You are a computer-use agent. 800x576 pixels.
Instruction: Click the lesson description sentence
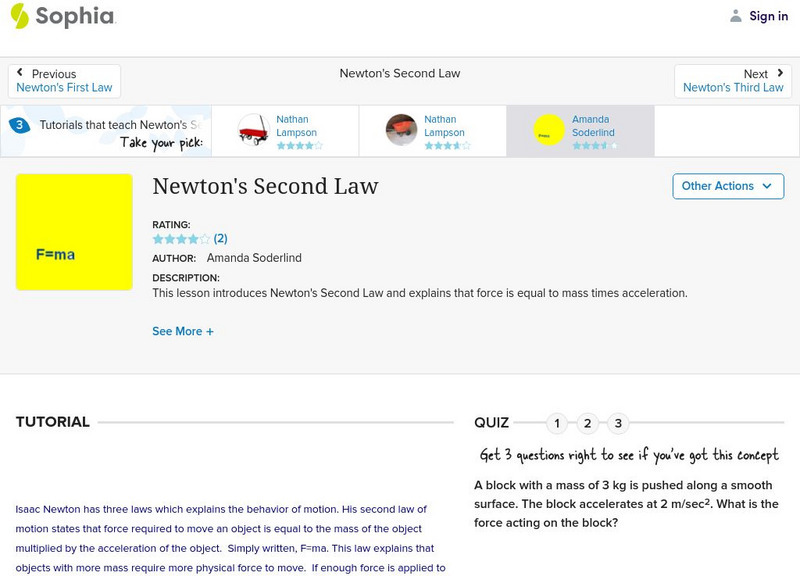click(420, 293)
